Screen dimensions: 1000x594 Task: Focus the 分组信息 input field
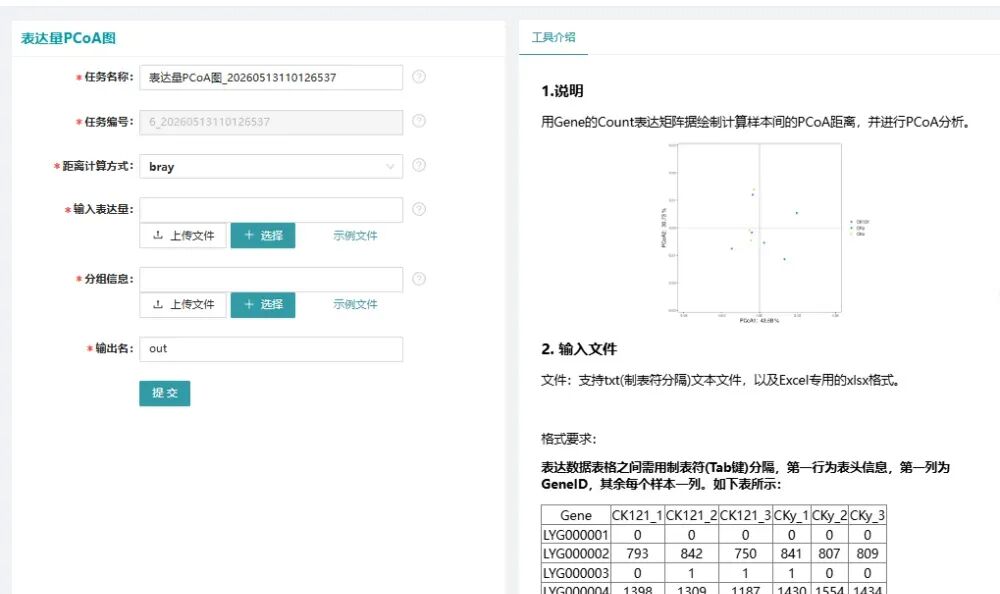[271, 279]
